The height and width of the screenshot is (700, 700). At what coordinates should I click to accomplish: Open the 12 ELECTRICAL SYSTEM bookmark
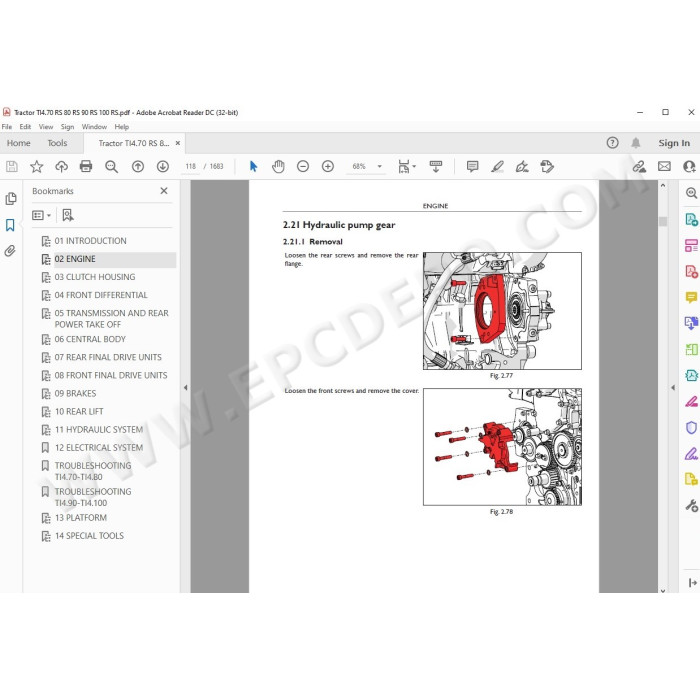coord(99,448)
